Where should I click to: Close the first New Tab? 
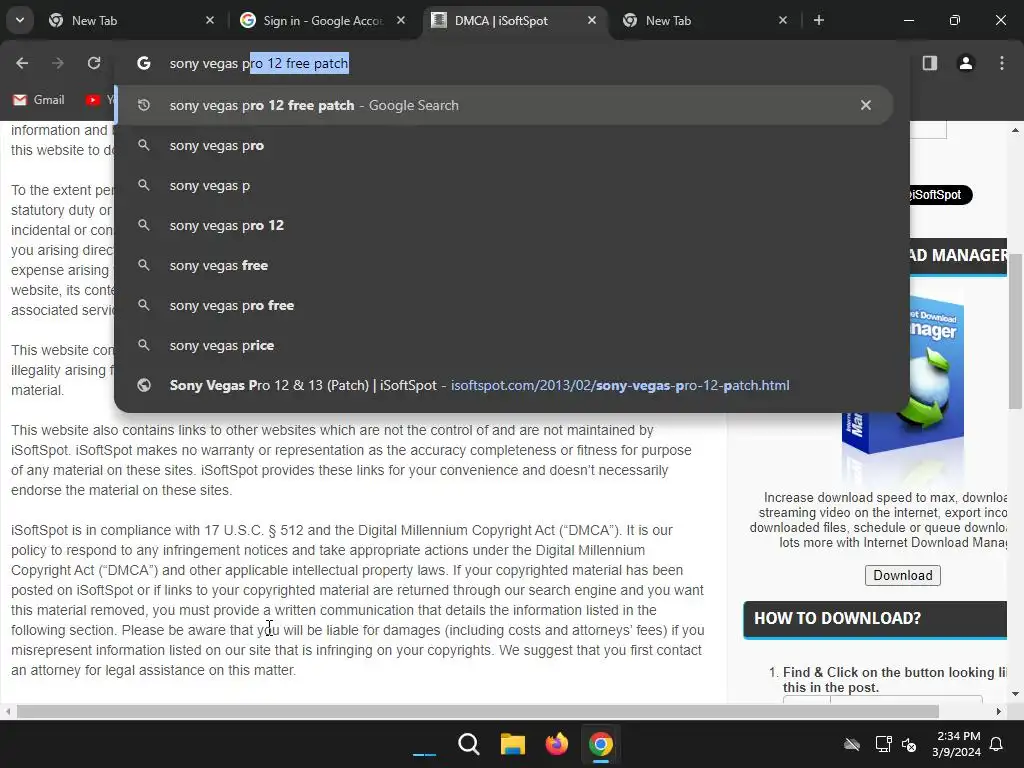(210, 20)
